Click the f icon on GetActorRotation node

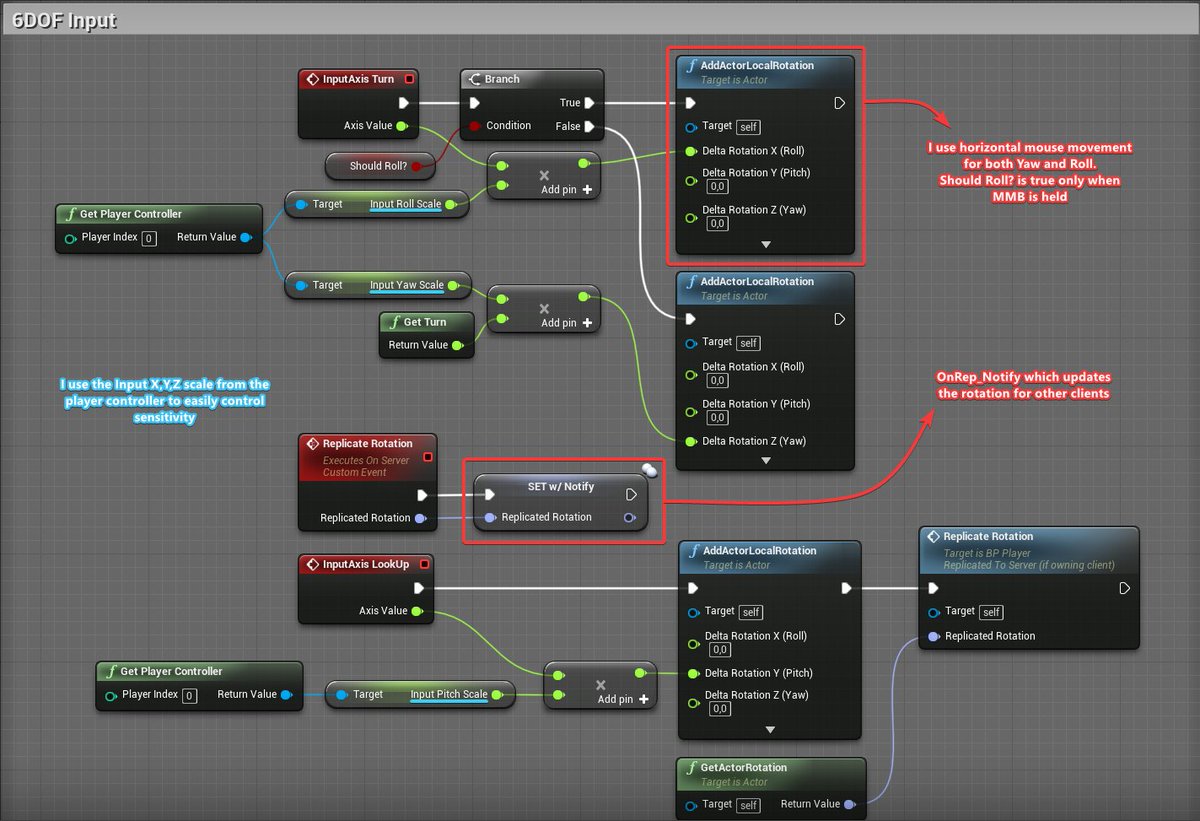coord(690,767)
